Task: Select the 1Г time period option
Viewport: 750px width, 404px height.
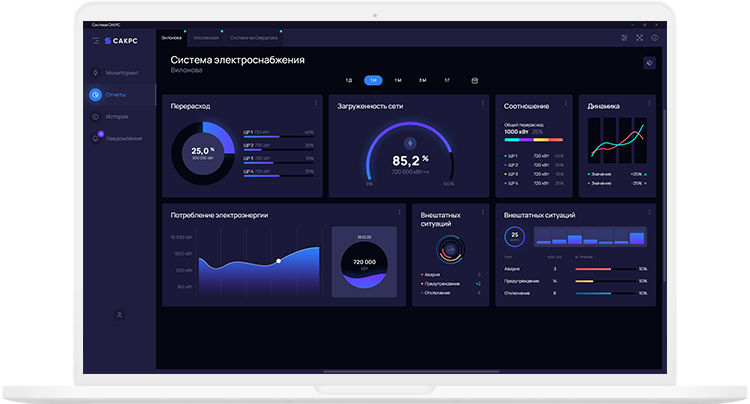Action: tap(447, 80)
